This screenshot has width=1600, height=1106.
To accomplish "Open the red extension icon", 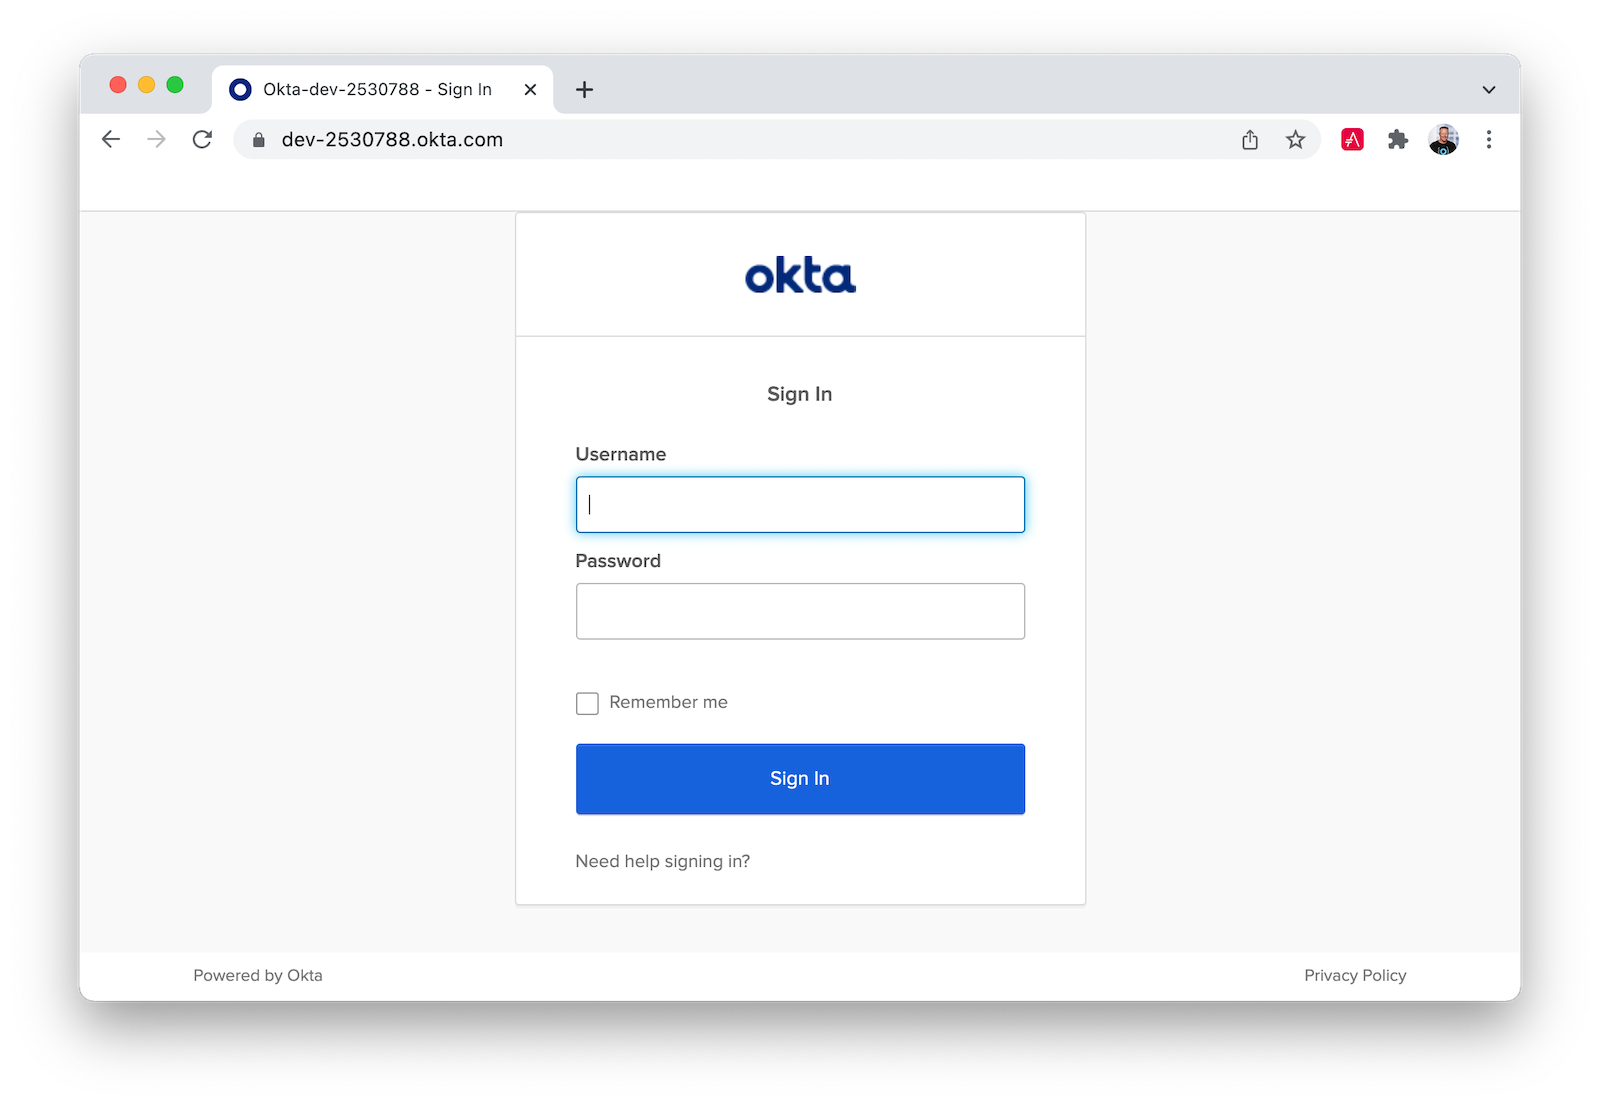I will 1352,140.
